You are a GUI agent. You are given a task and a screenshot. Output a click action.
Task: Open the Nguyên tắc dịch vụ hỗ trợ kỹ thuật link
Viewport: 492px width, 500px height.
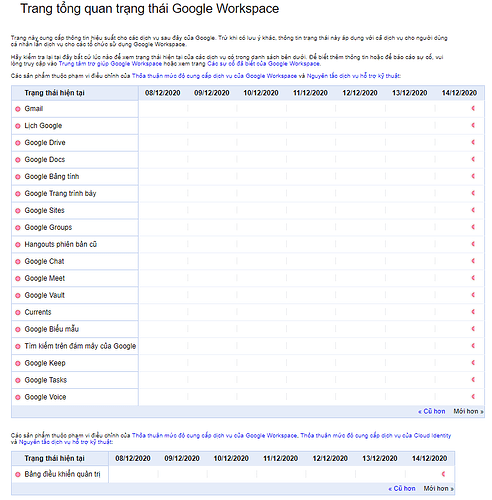[x=353, y=76]
